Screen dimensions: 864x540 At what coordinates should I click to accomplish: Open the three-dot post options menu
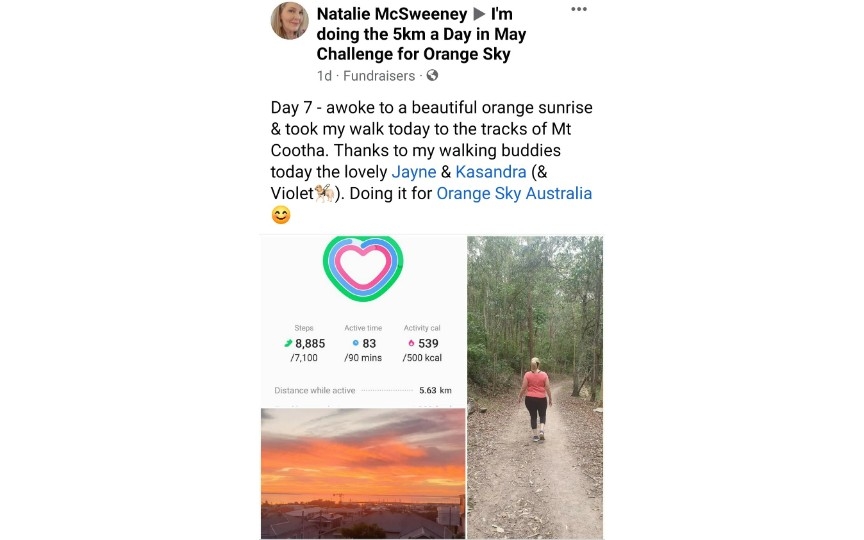tap(579, 9)
